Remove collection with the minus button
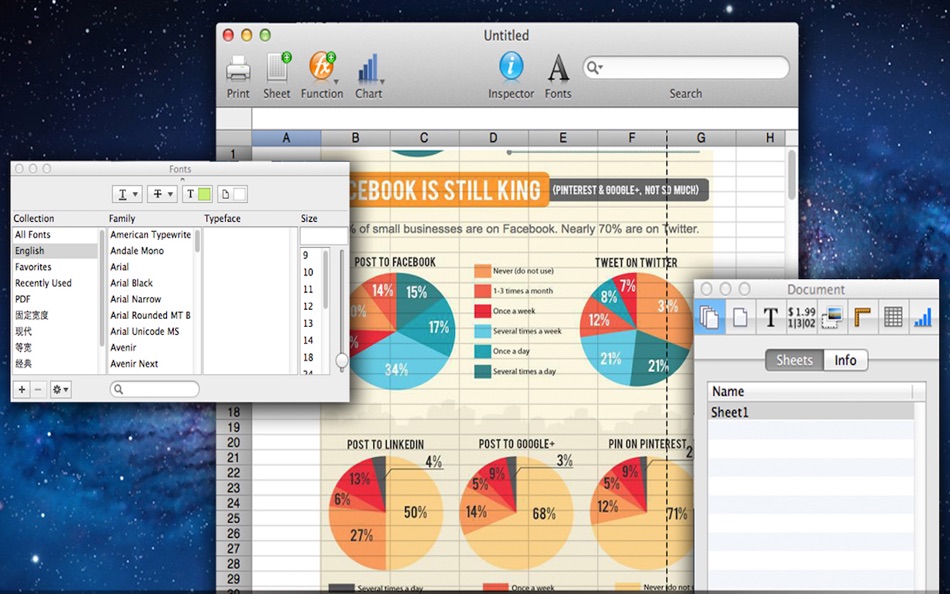The image size is (950, 594). [38, 389]
